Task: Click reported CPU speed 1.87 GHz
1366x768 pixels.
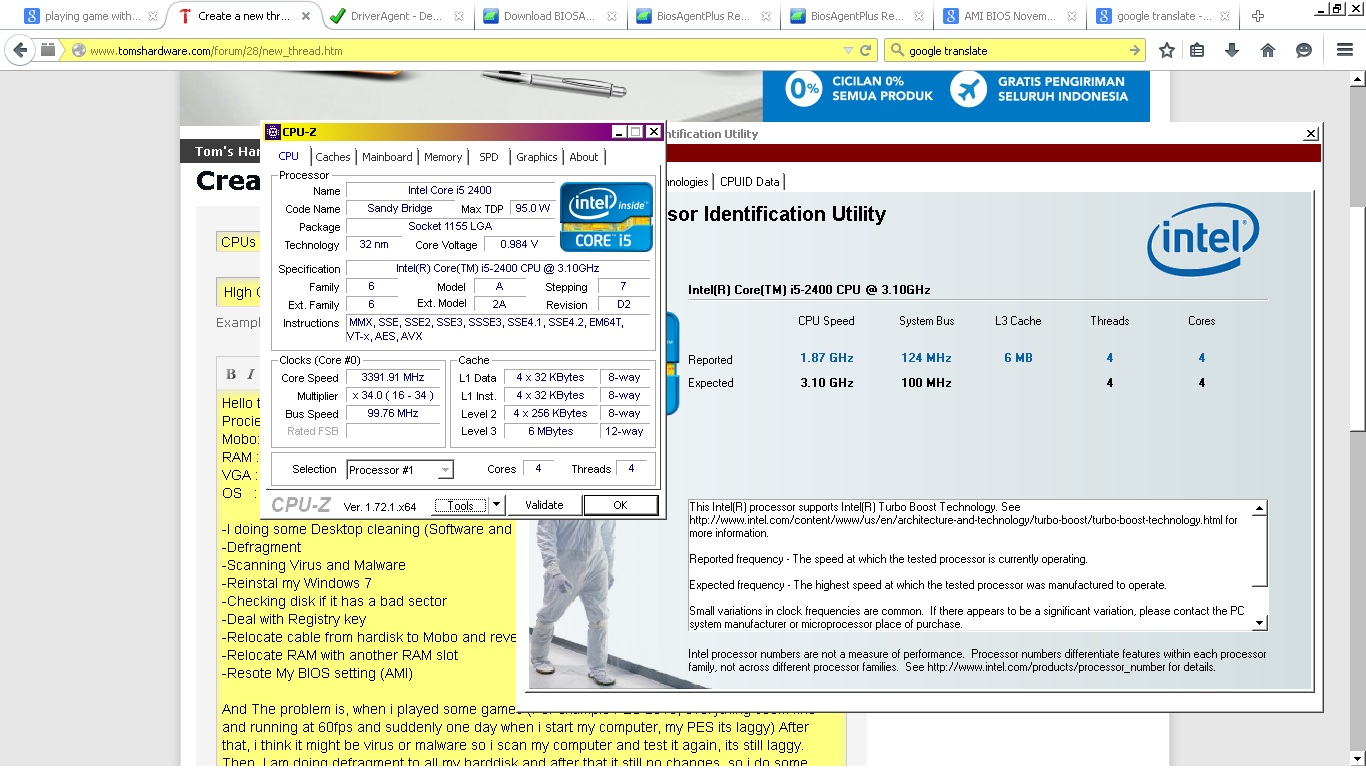Action: pyautogui.click(x=827, y=358)
